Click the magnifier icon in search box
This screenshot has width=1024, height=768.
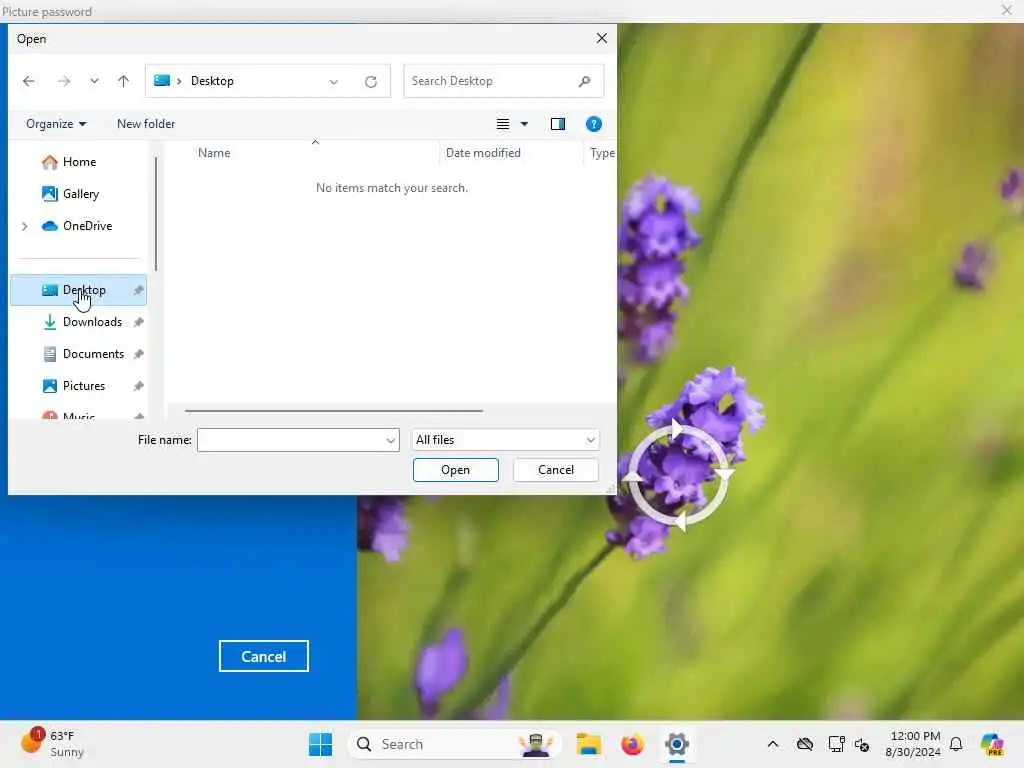coord(584,81)
